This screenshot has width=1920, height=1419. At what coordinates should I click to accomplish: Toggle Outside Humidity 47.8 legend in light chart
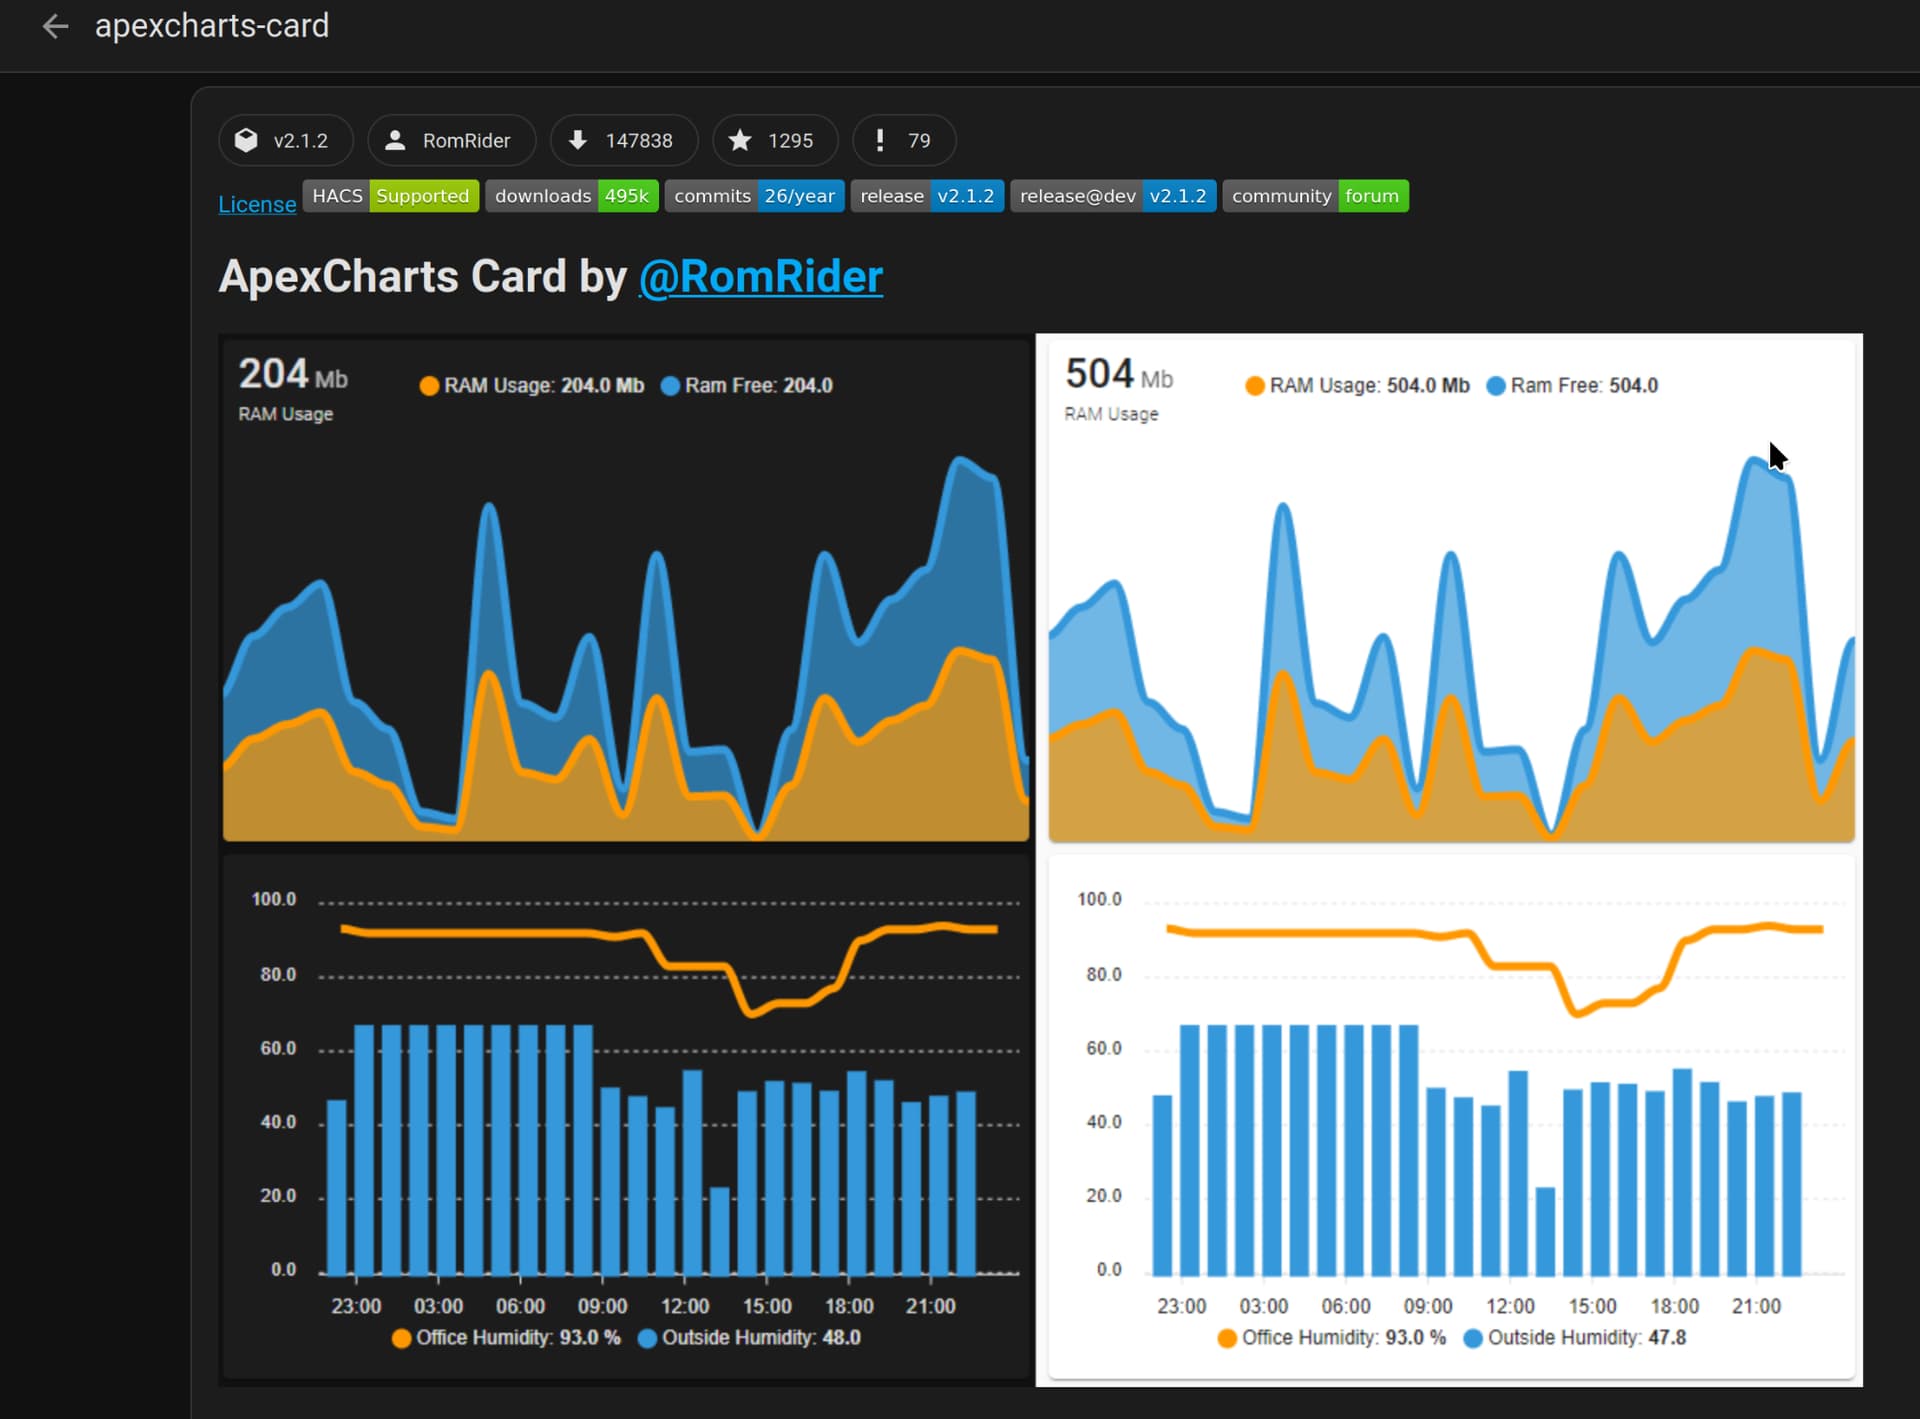click(x=1575, y=1338)
